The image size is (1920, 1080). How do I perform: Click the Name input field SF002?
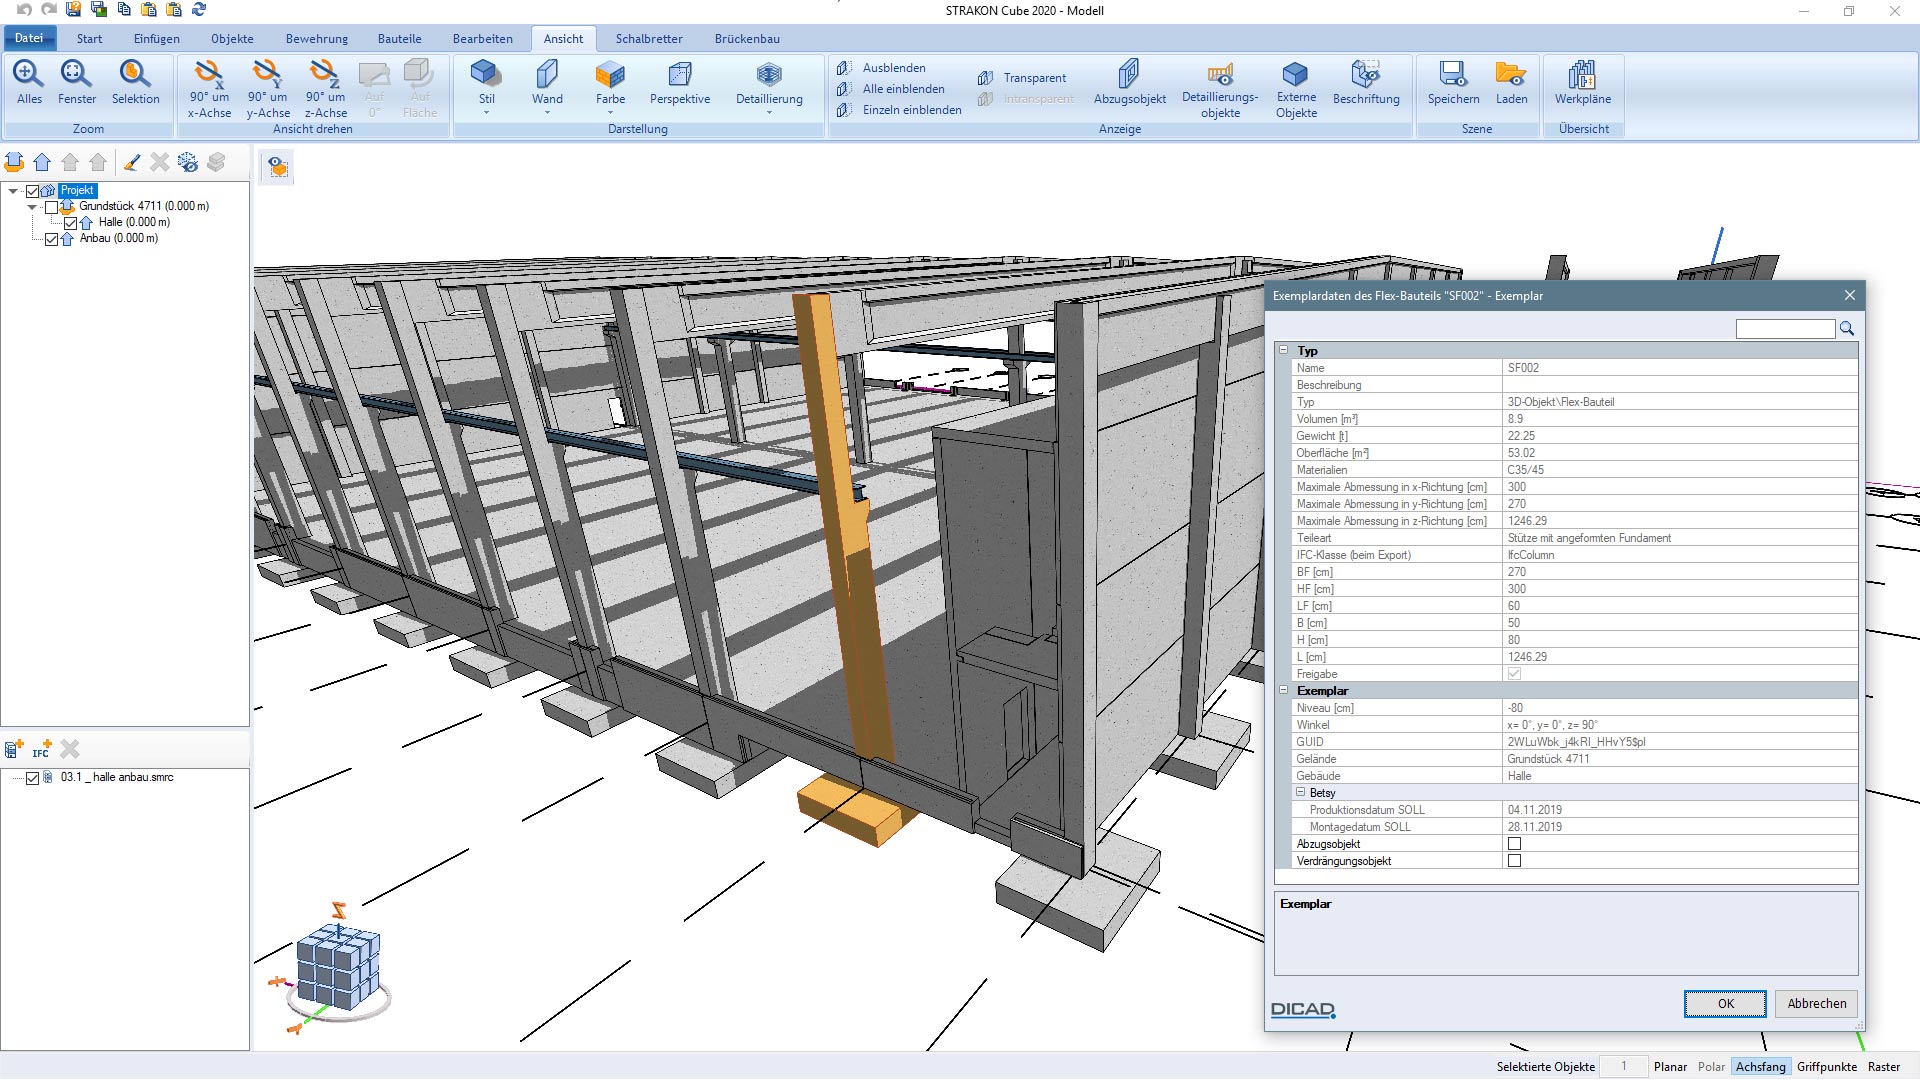point(1677,367)
